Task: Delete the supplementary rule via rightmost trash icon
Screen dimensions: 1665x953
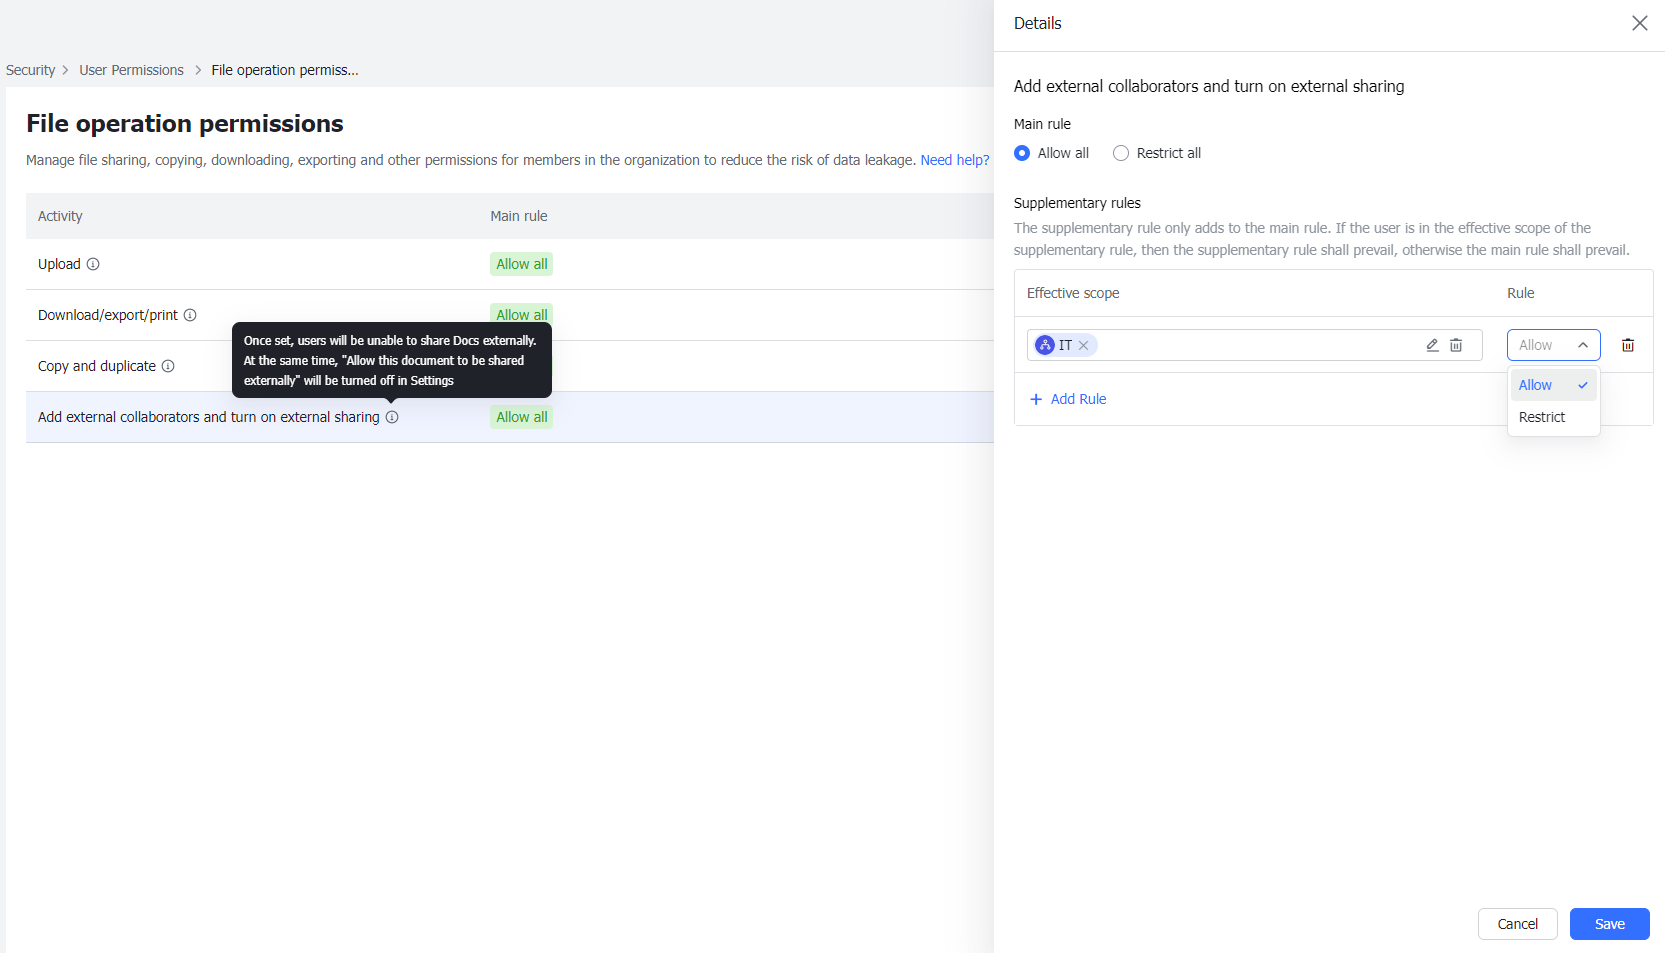Action: point(1628,345)
